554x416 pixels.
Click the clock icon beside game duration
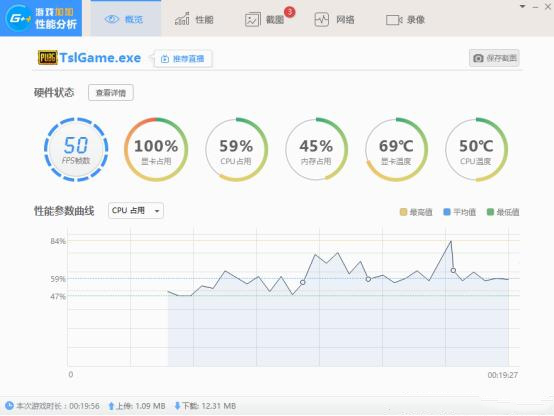(x=9, y=405)
